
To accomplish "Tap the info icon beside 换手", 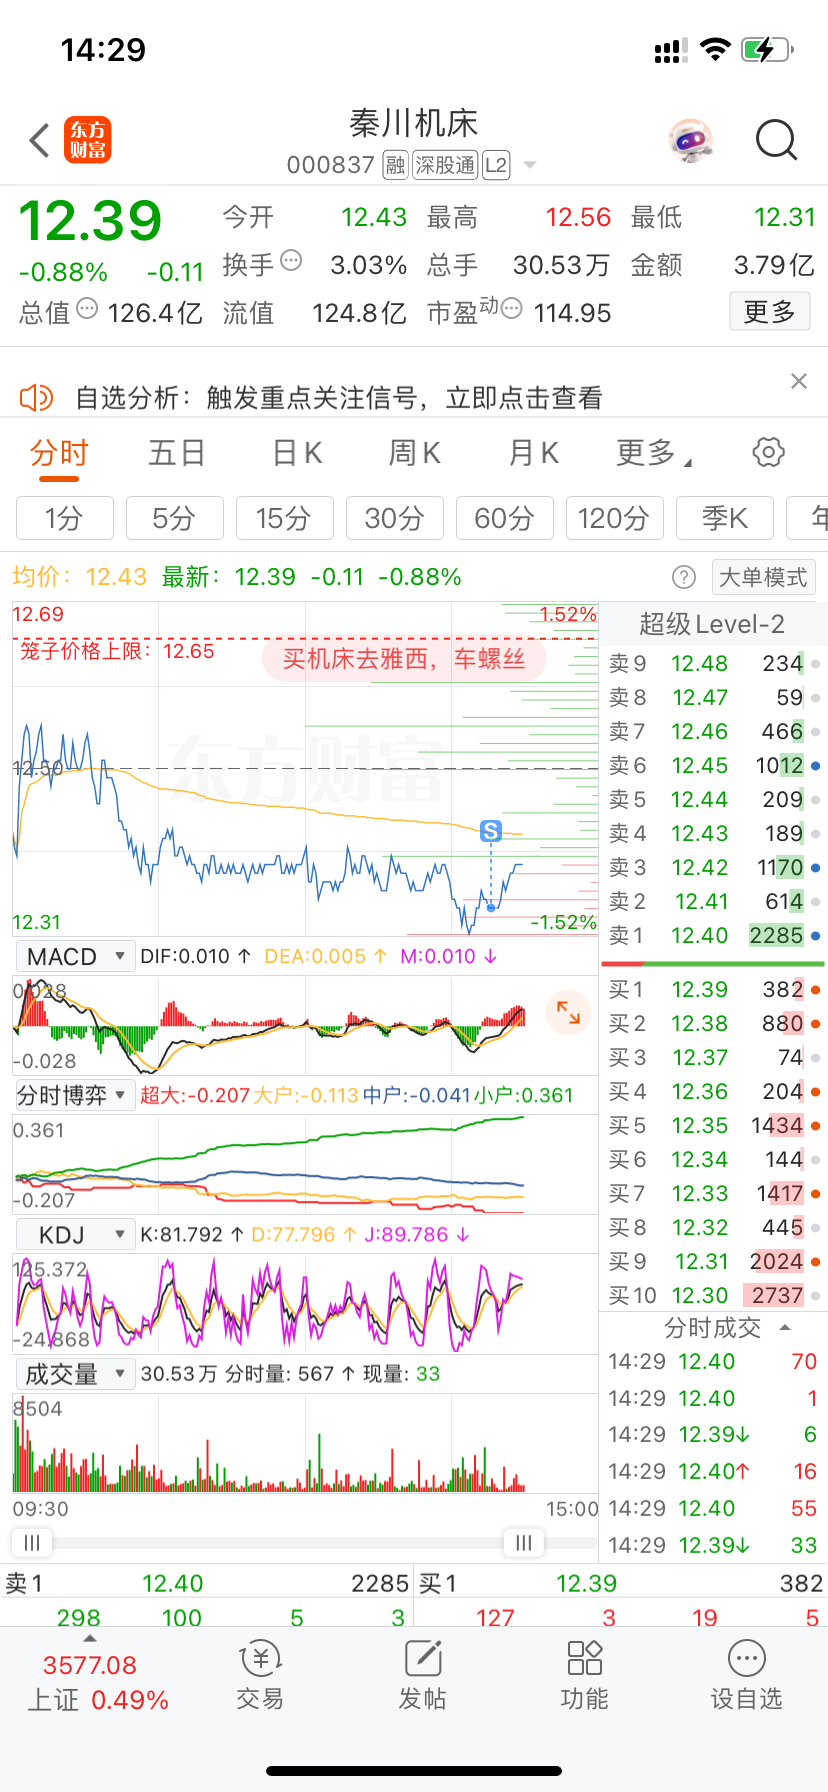I will (291, 261).
